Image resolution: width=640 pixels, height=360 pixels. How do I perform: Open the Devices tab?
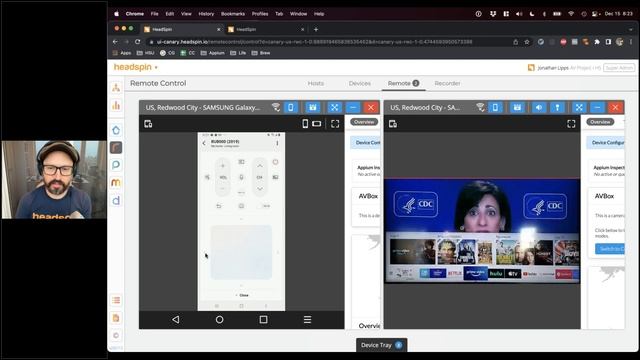(x=360, y=83)
